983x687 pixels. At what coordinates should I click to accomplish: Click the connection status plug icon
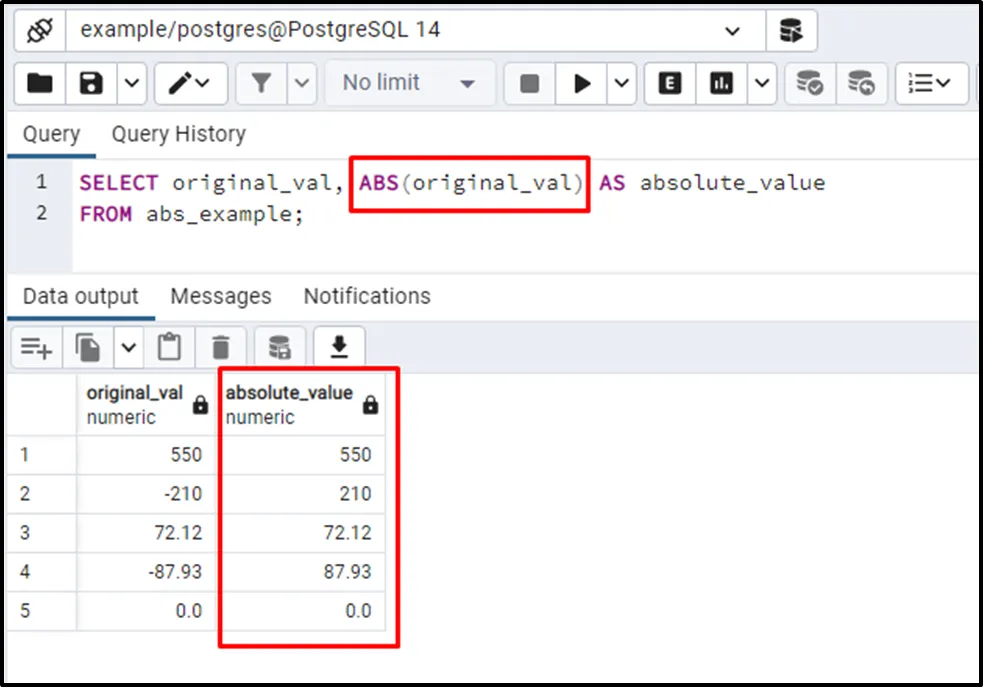tap(39, 31)
